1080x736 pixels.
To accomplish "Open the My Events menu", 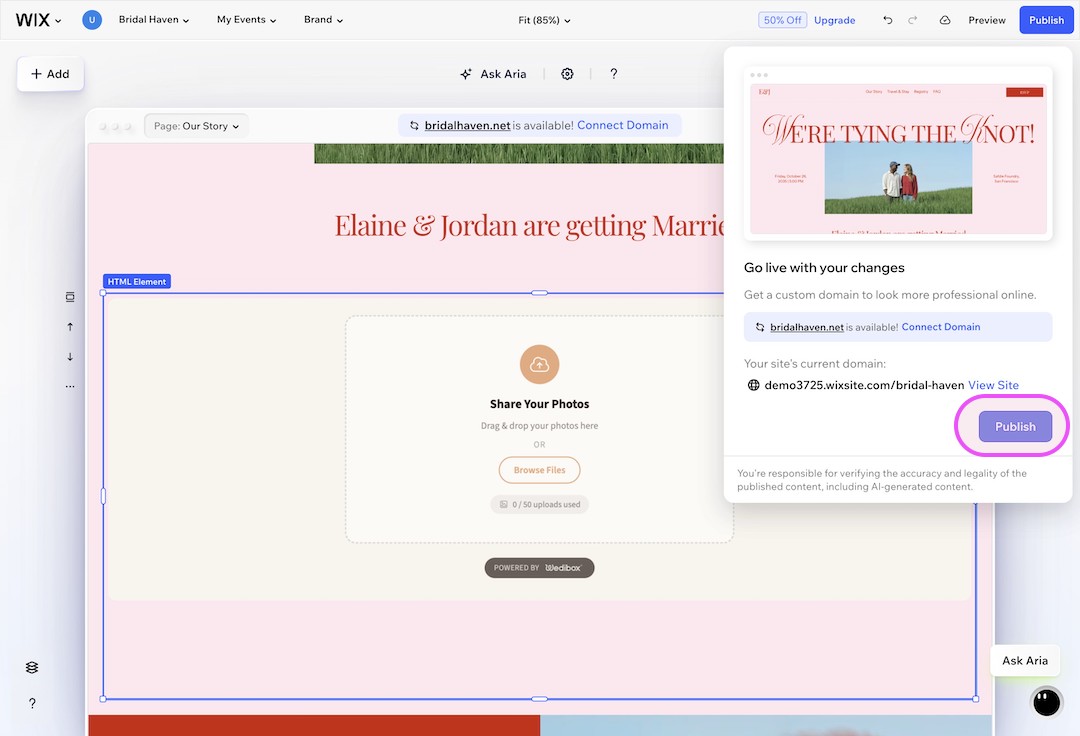I will coord(245,19).
